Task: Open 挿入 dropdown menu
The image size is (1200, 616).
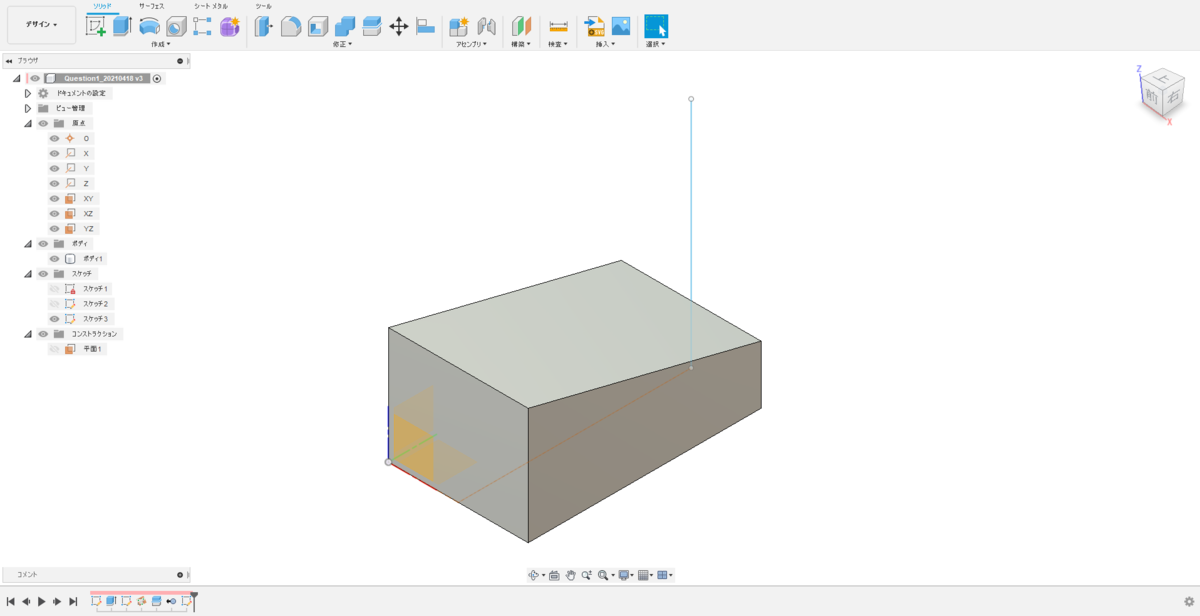Action: pos(605,44)
